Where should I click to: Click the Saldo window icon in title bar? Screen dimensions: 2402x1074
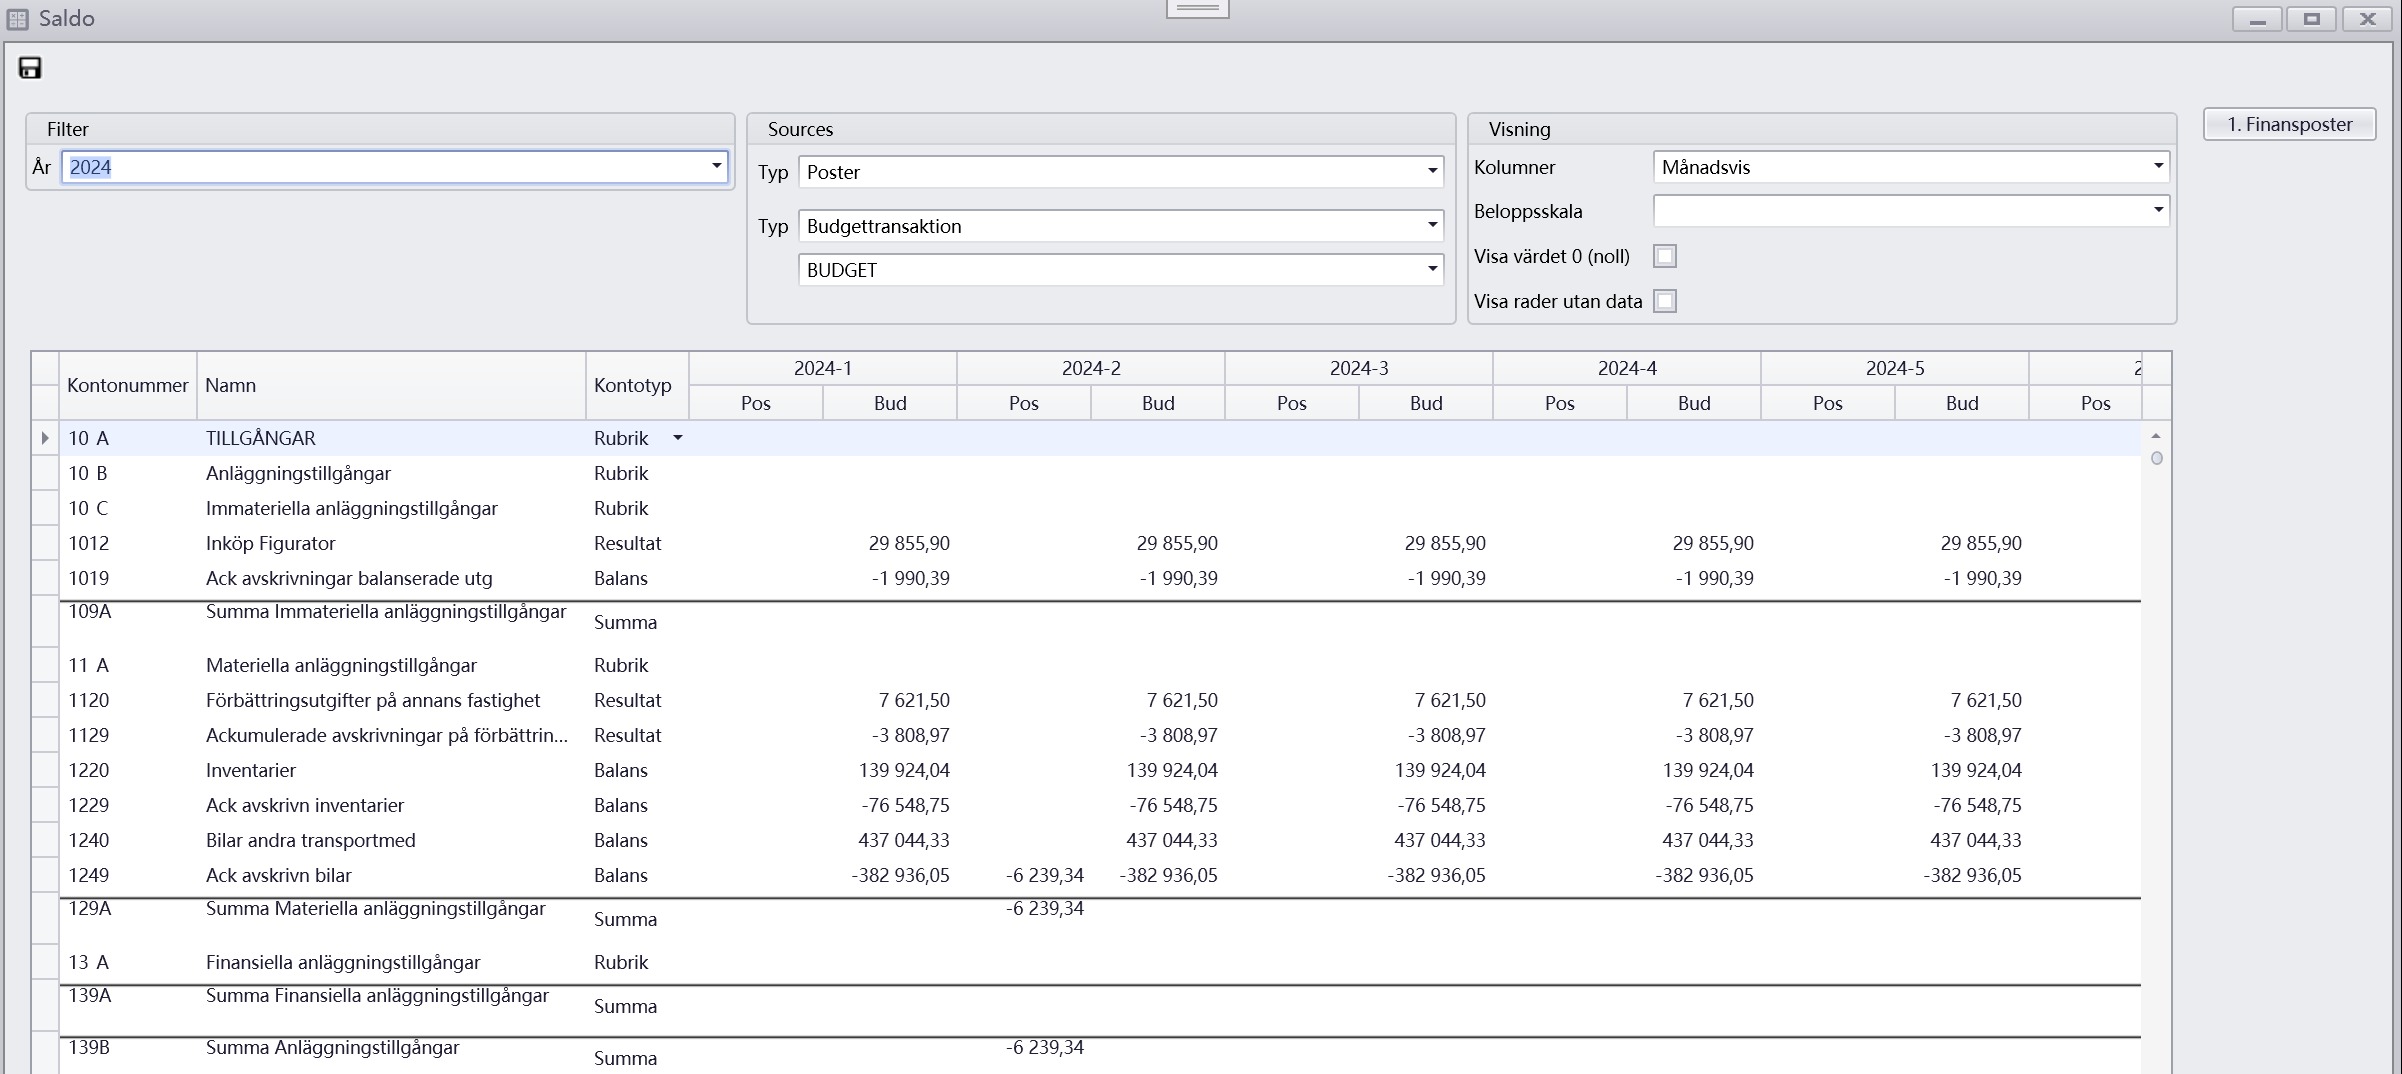[x=18, y=19]
